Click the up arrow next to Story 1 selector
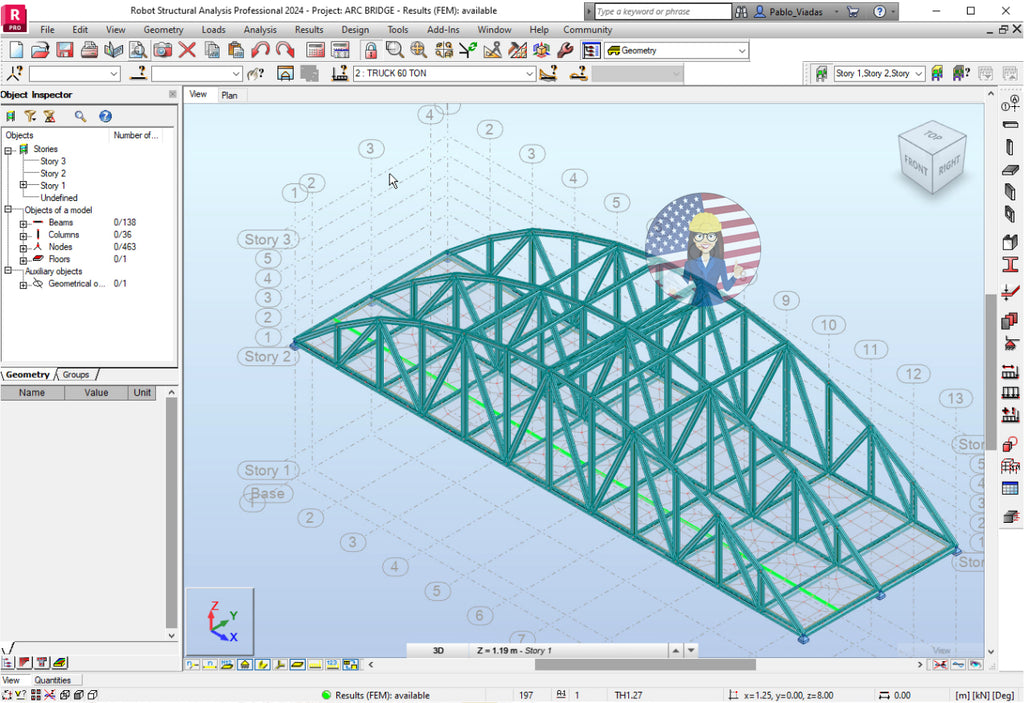This screenshot has height=703, width=1024. click(1009, 73)
